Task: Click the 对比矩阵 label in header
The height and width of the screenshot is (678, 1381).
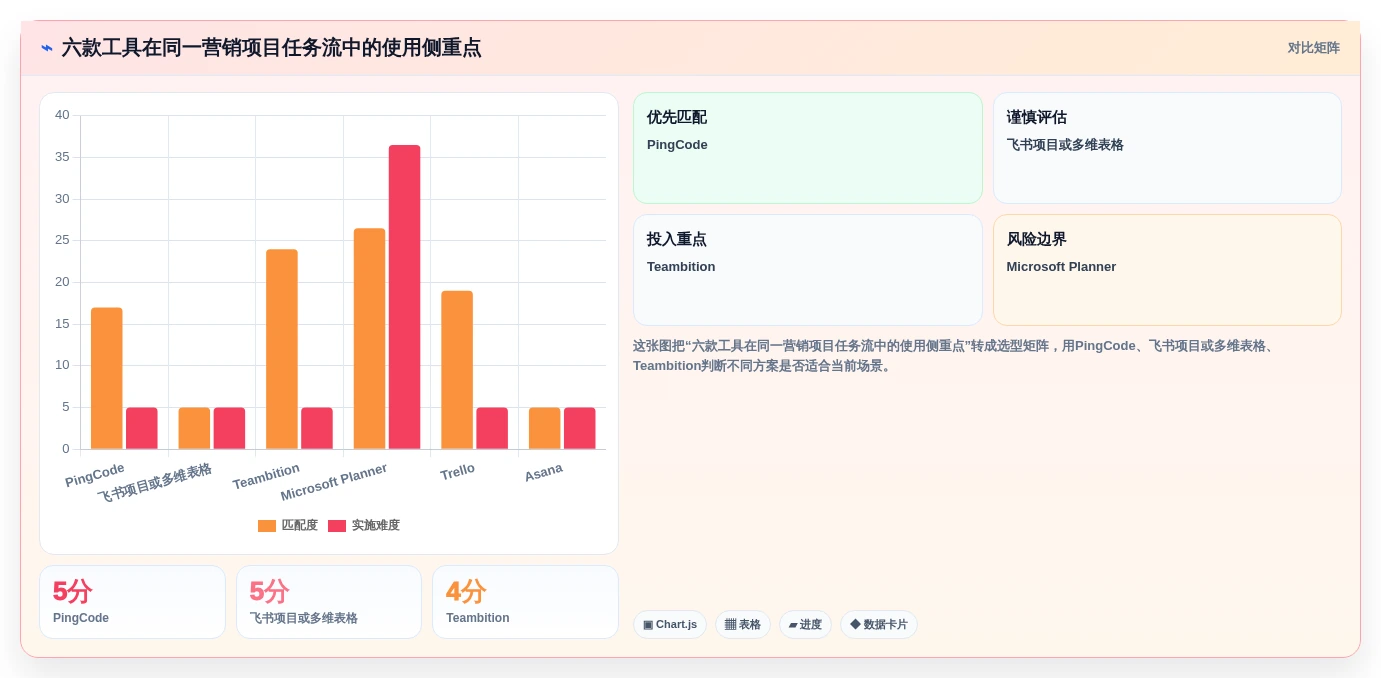Action: point(1313,48)
